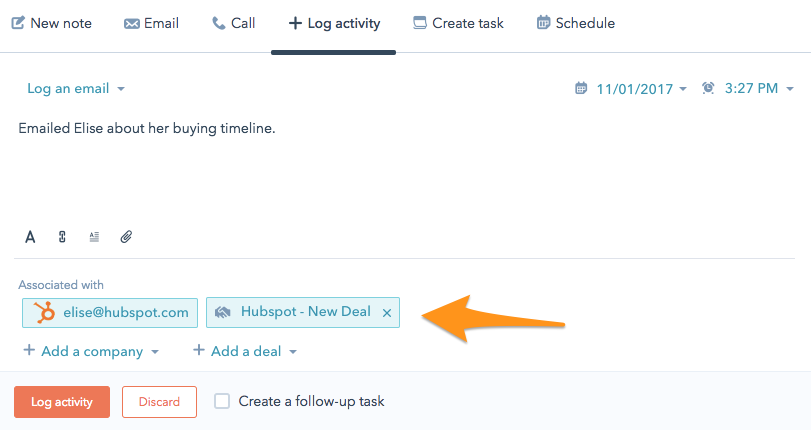Click the HubSpot sprocket icon on contact chip
This screenshot has width=811, height=430.
click(45, 312)
